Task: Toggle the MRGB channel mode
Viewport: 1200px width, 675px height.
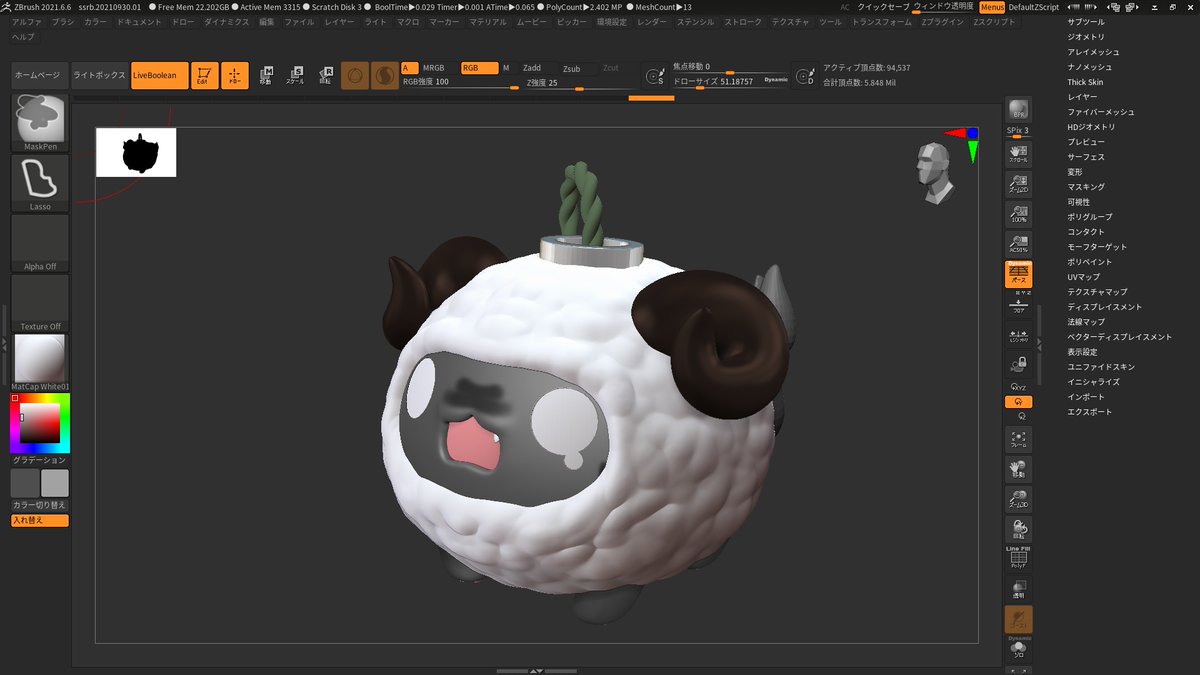Action: point(434,68)
